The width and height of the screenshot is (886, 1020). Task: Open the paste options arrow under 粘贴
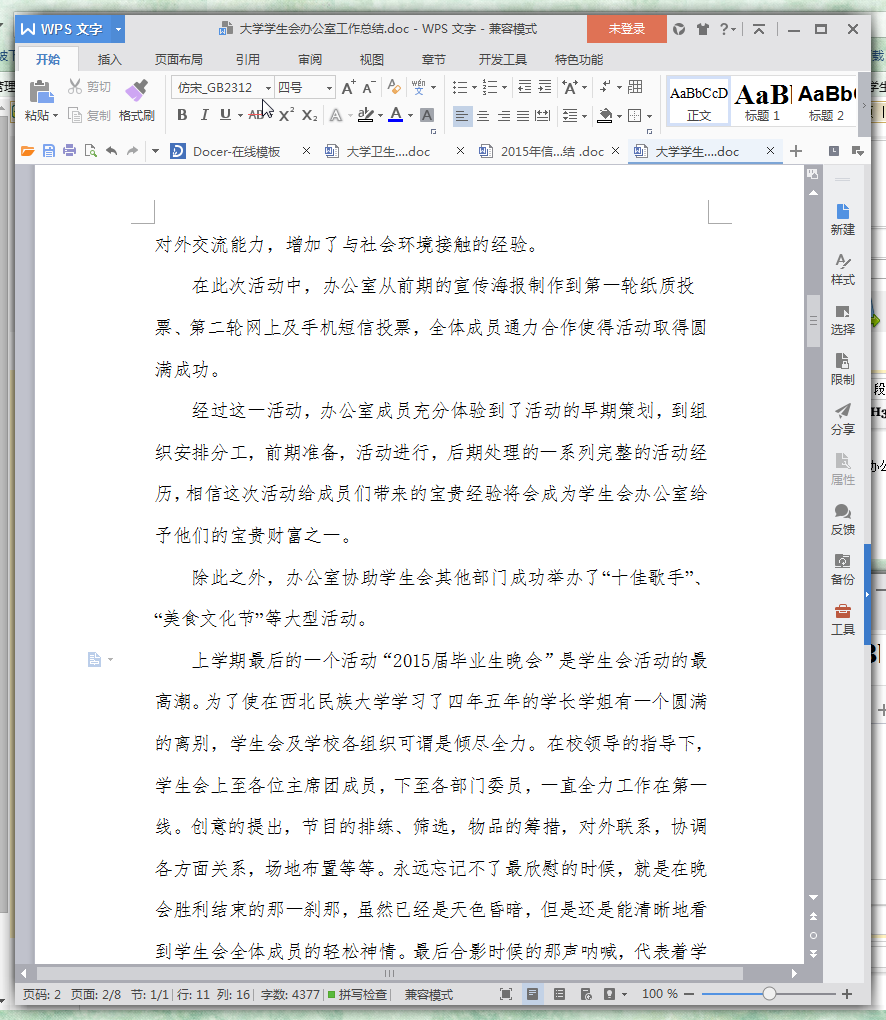coord(56,116)
